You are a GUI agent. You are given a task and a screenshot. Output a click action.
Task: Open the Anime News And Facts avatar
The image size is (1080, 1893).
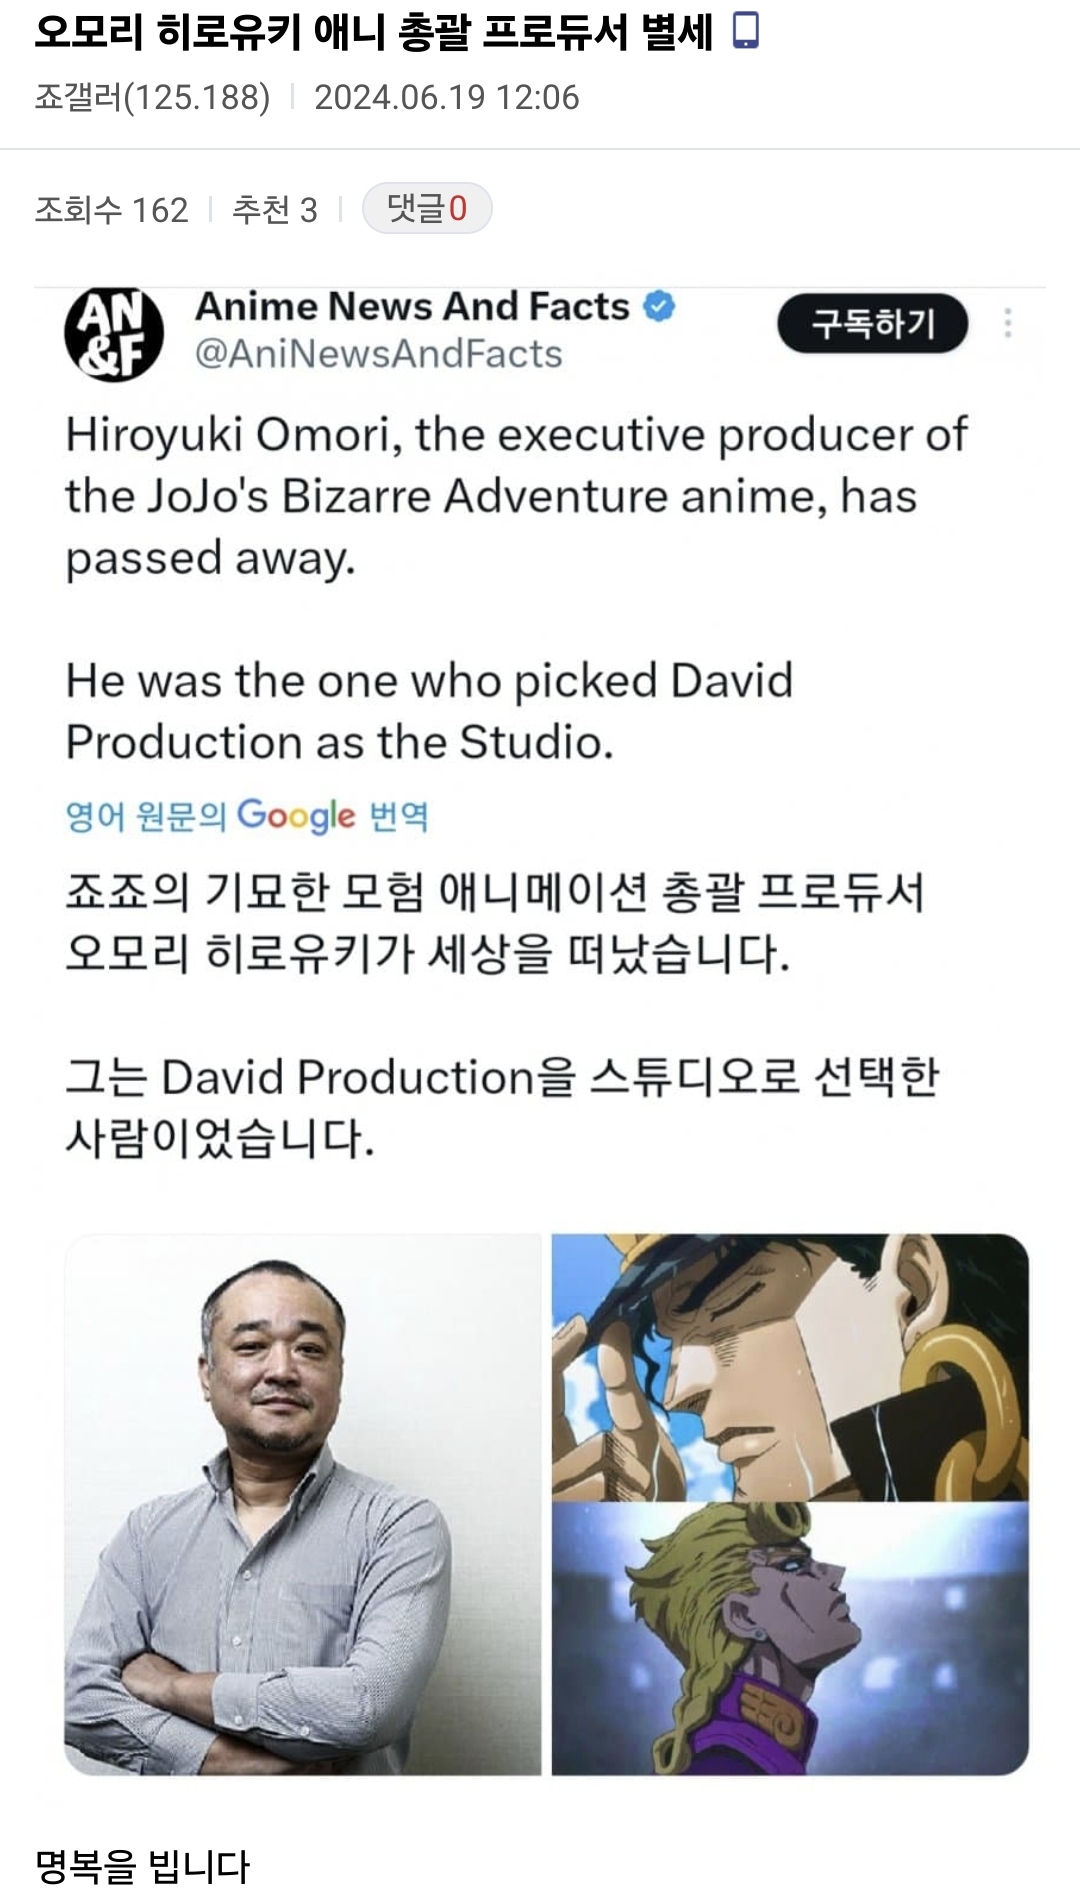coord(114,334)
